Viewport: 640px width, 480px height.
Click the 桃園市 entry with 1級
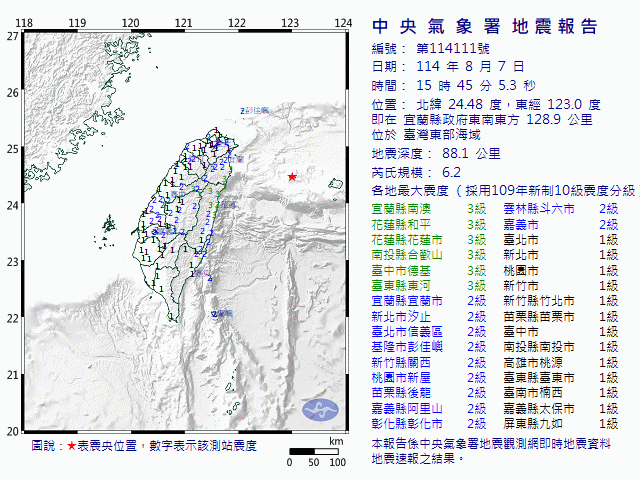[521, 271]
